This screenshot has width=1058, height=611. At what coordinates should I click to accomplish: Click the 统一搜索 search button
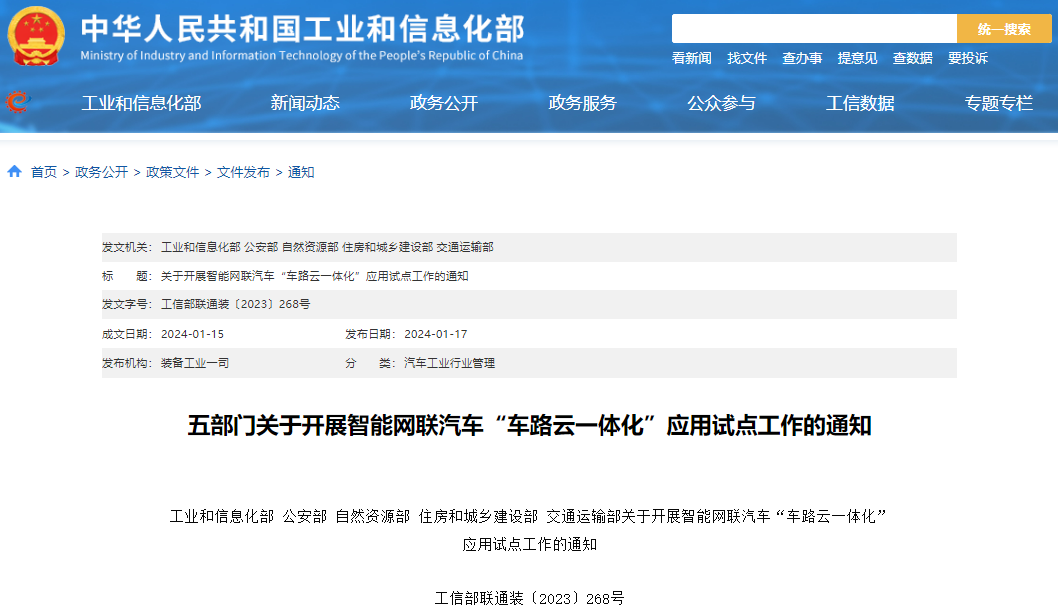pos(1003,28)
